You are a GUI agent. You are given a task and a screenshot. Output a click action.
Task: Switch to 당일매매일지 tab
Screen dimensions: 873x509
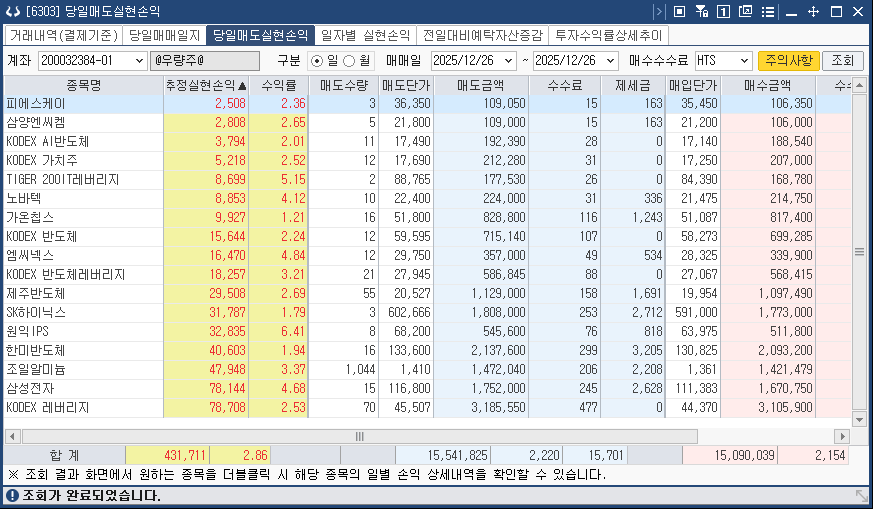[164, 35]
